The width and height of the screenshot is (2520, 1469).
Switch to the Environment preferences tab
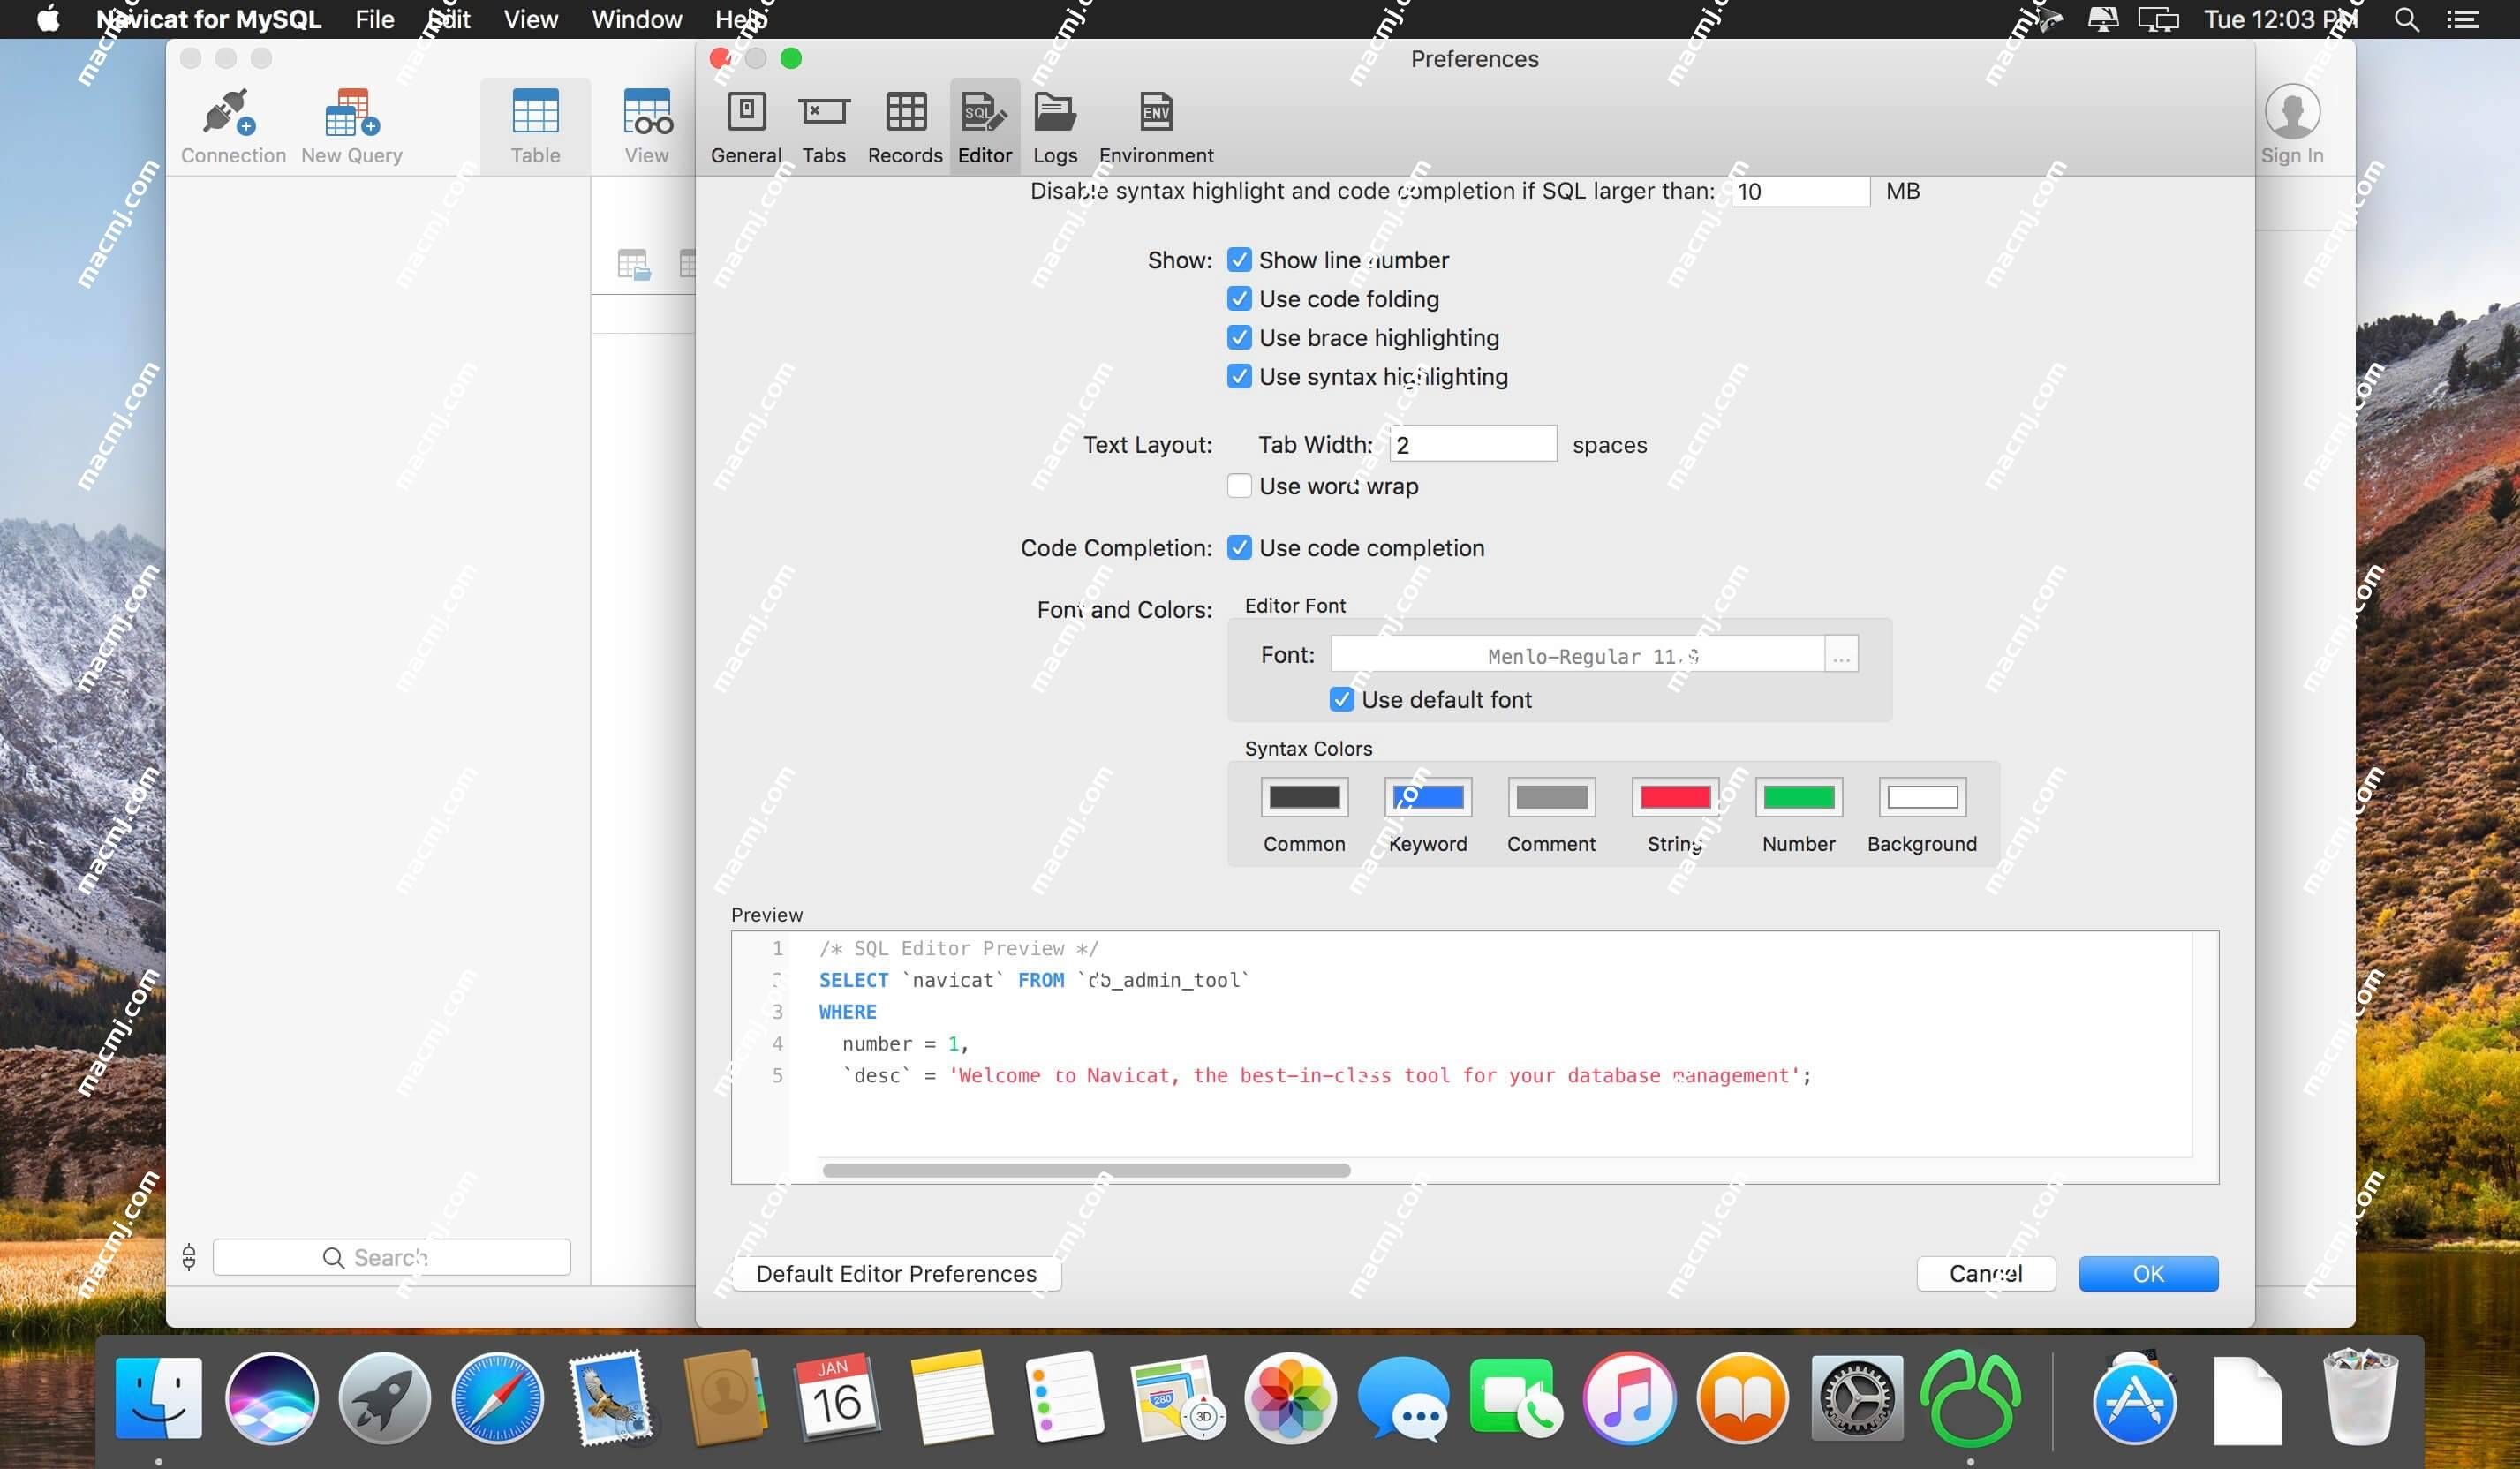tap(1156, 124)
